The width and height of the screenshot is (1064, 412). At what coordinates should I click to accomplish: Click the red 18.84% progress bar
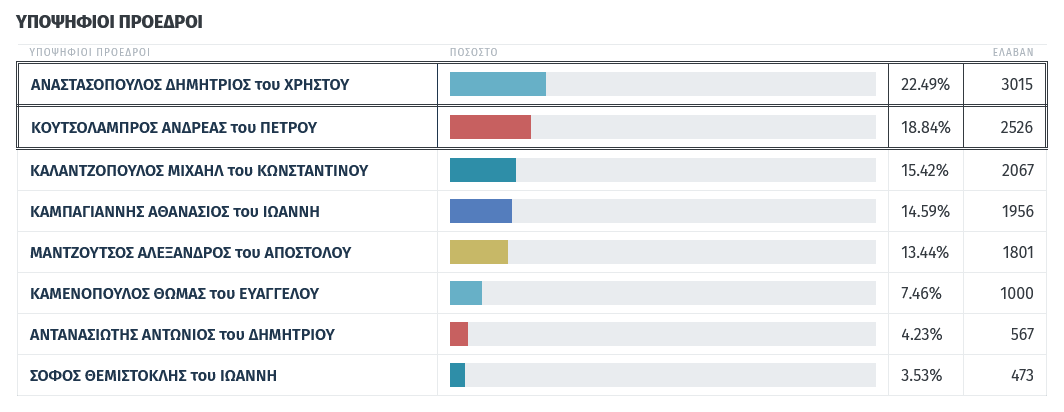pyautogui.click(x=490, y=127)
